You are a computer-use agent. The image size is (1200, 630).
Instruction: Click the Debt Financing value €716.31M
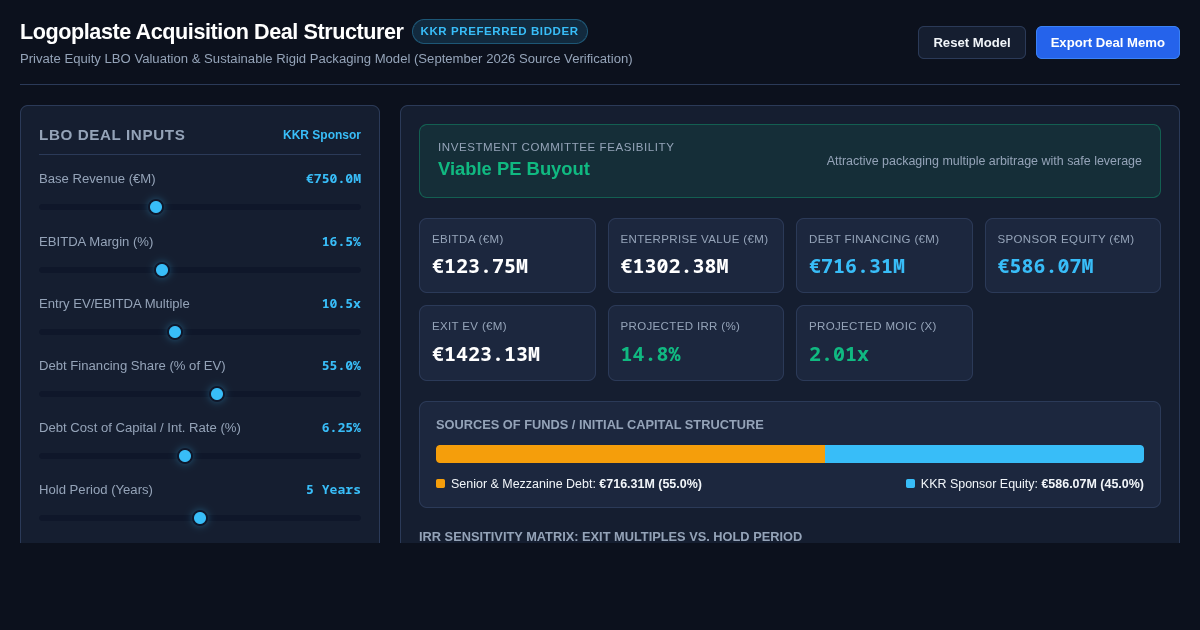[x=857, y=266]
